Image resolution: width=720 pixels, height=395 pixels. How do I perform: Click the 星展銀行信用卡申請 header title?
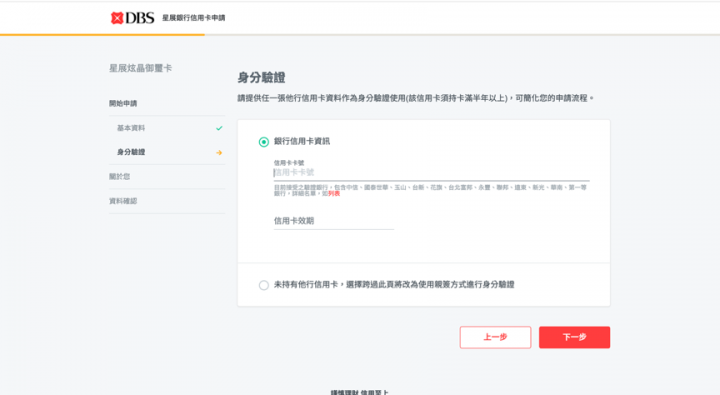pyautogui.click(x=194, y=18)
